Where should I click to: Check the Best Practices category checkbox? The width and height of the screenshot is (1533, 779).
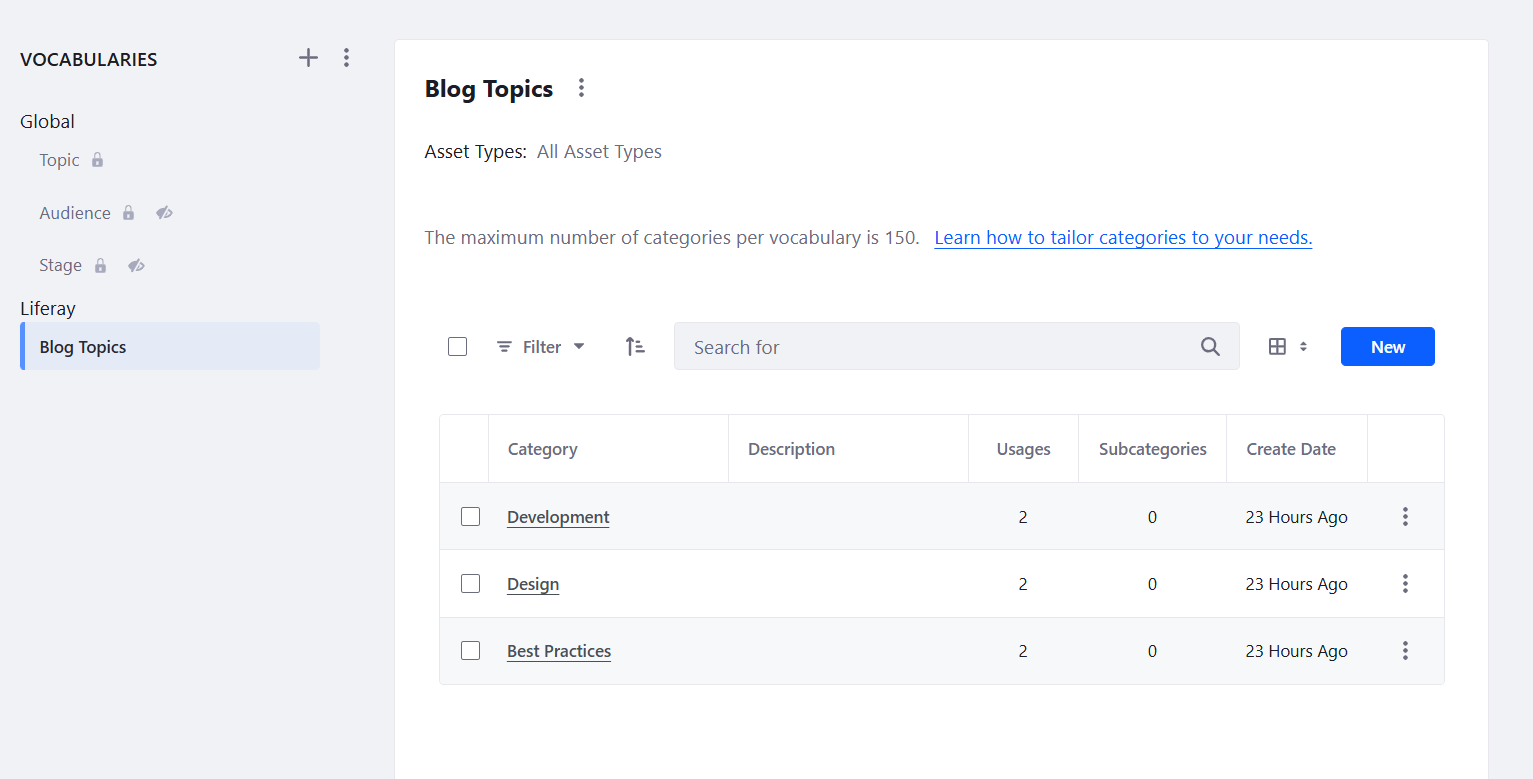(470, 651)
